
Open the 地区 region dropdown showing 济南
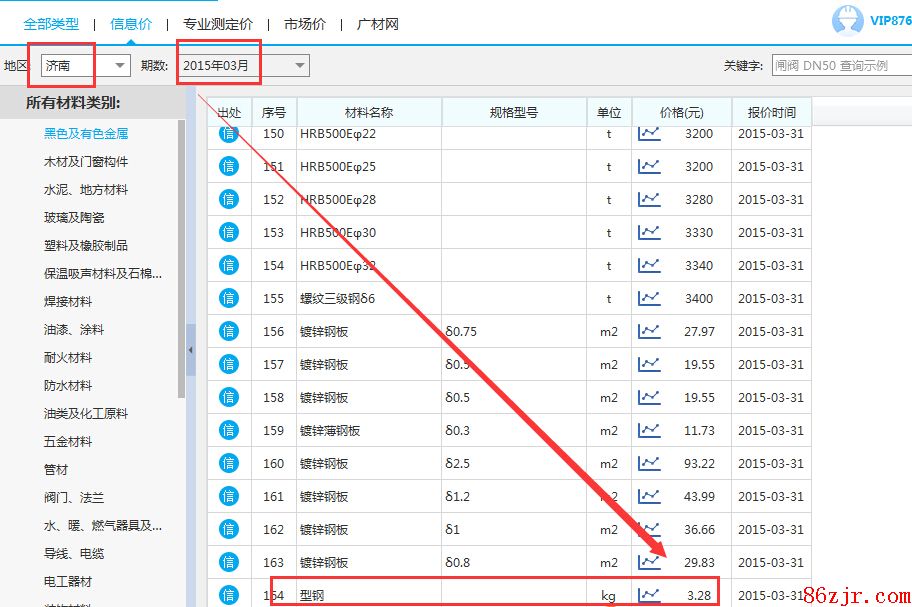pos(85,66)
